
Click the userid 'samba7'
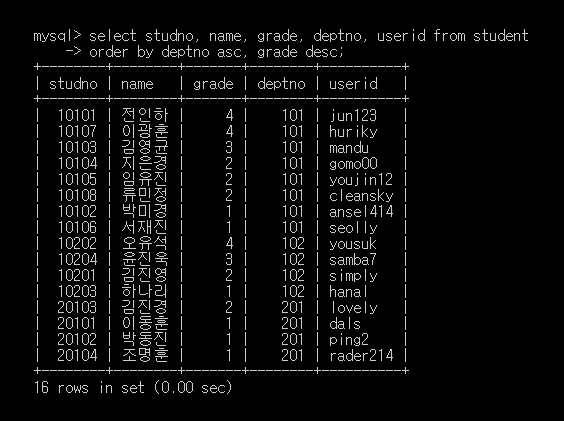[x=353, y=259]
